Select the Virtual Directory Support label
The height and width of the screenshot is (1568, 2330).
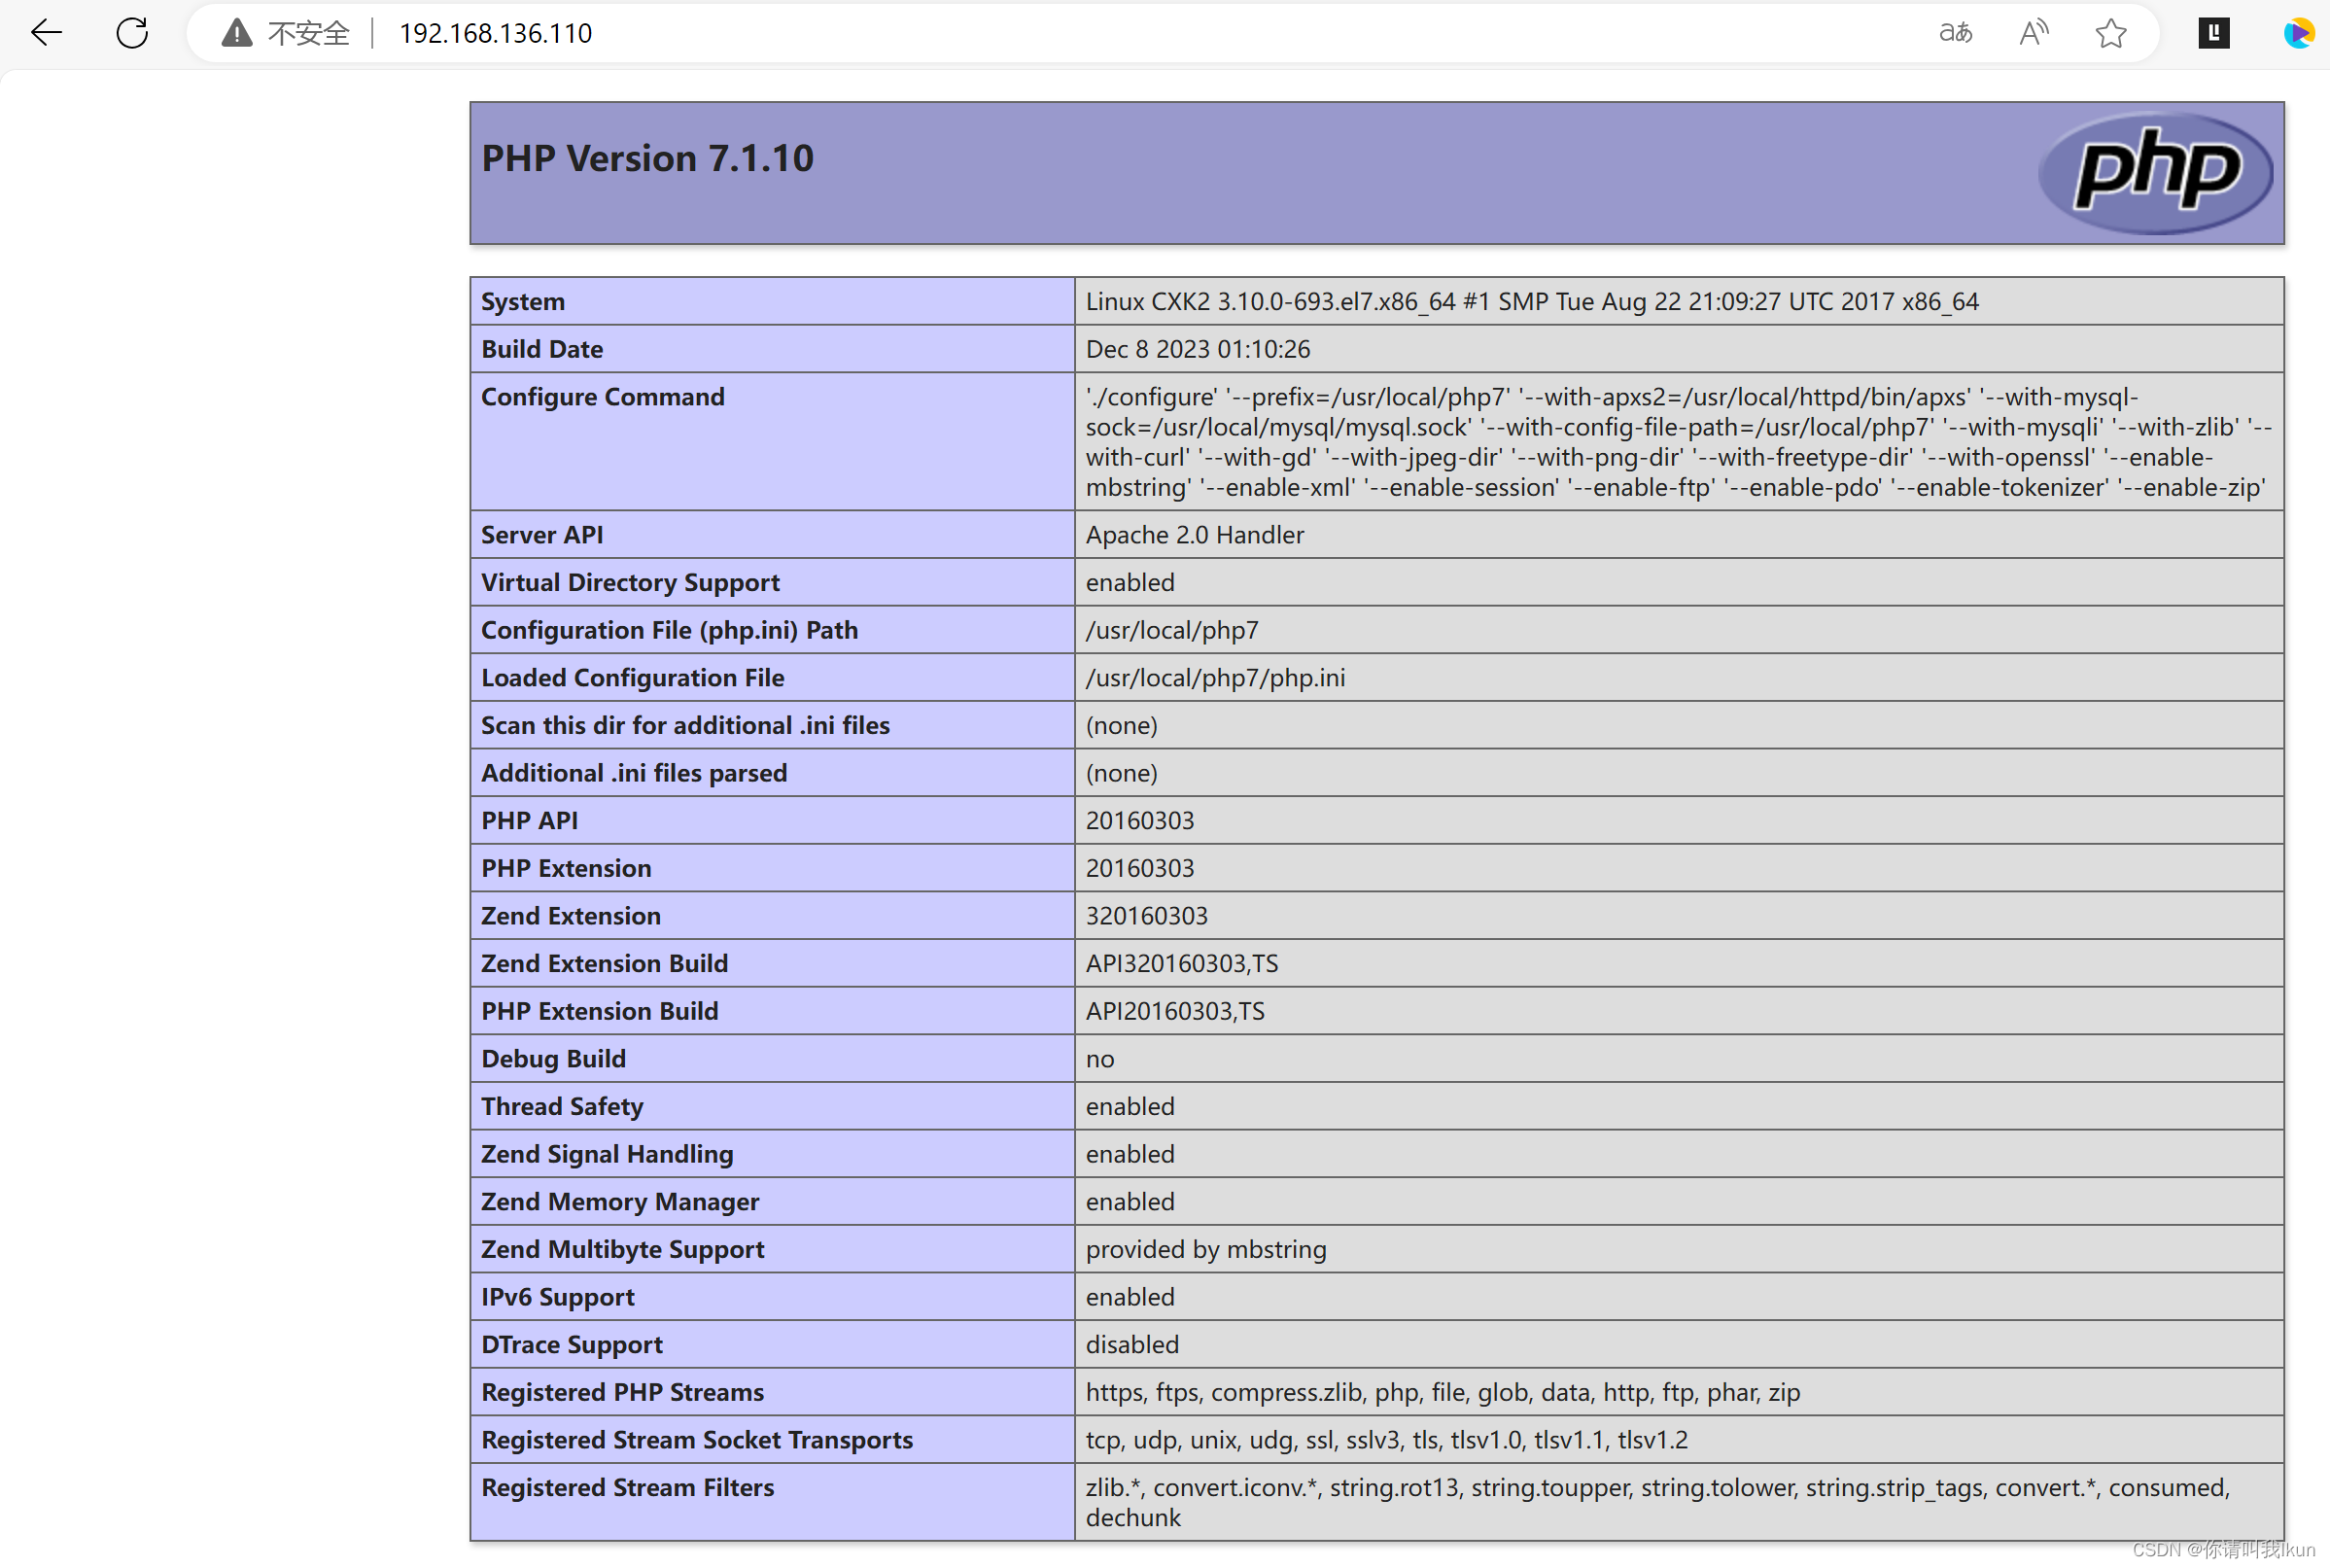pyautogui.click(x=630, y=582)
